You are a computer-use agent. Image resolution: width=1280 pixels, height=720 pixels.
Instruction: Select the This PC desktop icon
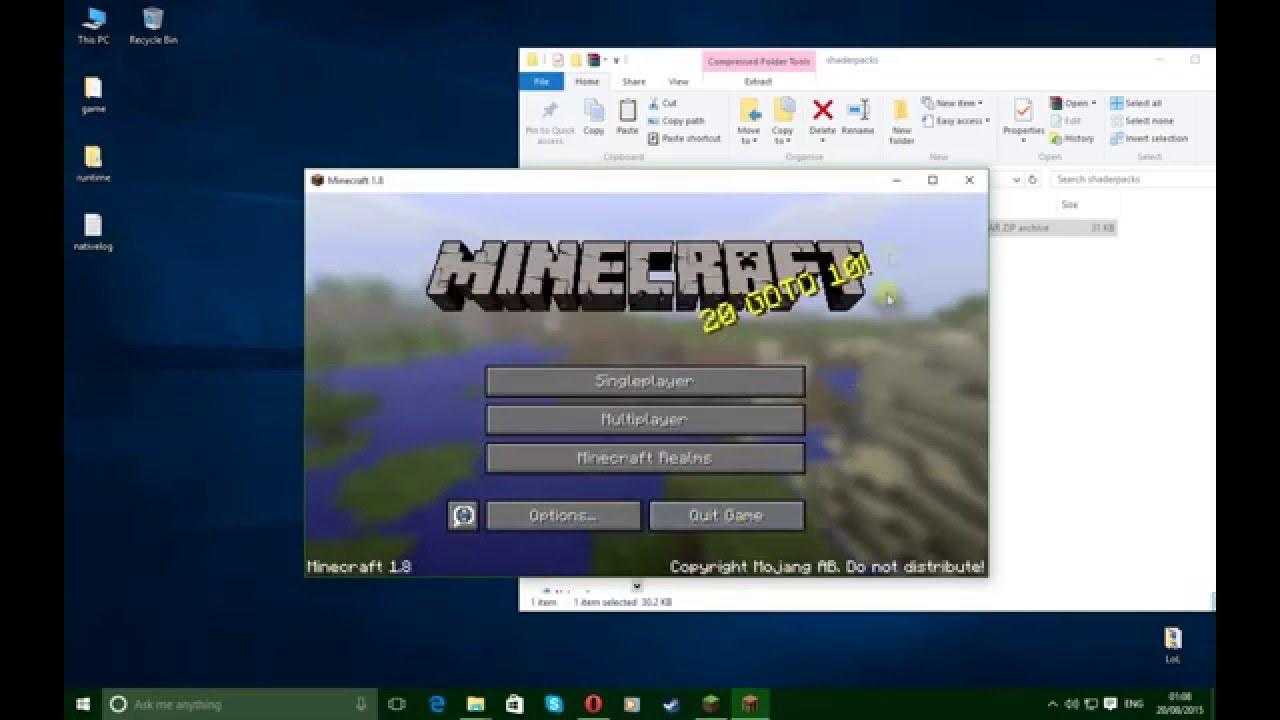[93, 26]
